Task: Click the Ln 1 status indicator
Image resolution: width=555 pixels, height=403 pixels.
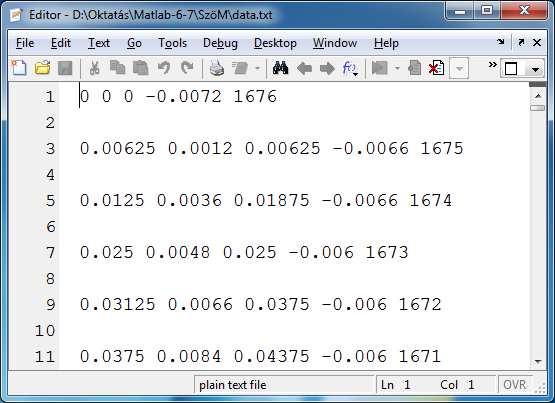Action: [395, 385]
